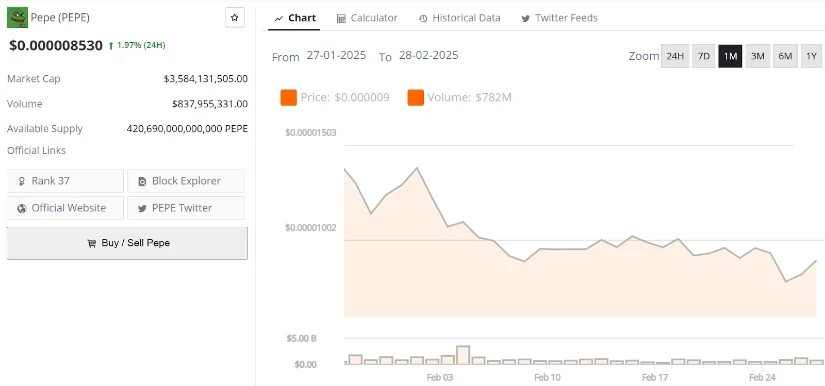Click the Feb 24 axis date label
The image size is (825, 386).
[x=762, y=377]
